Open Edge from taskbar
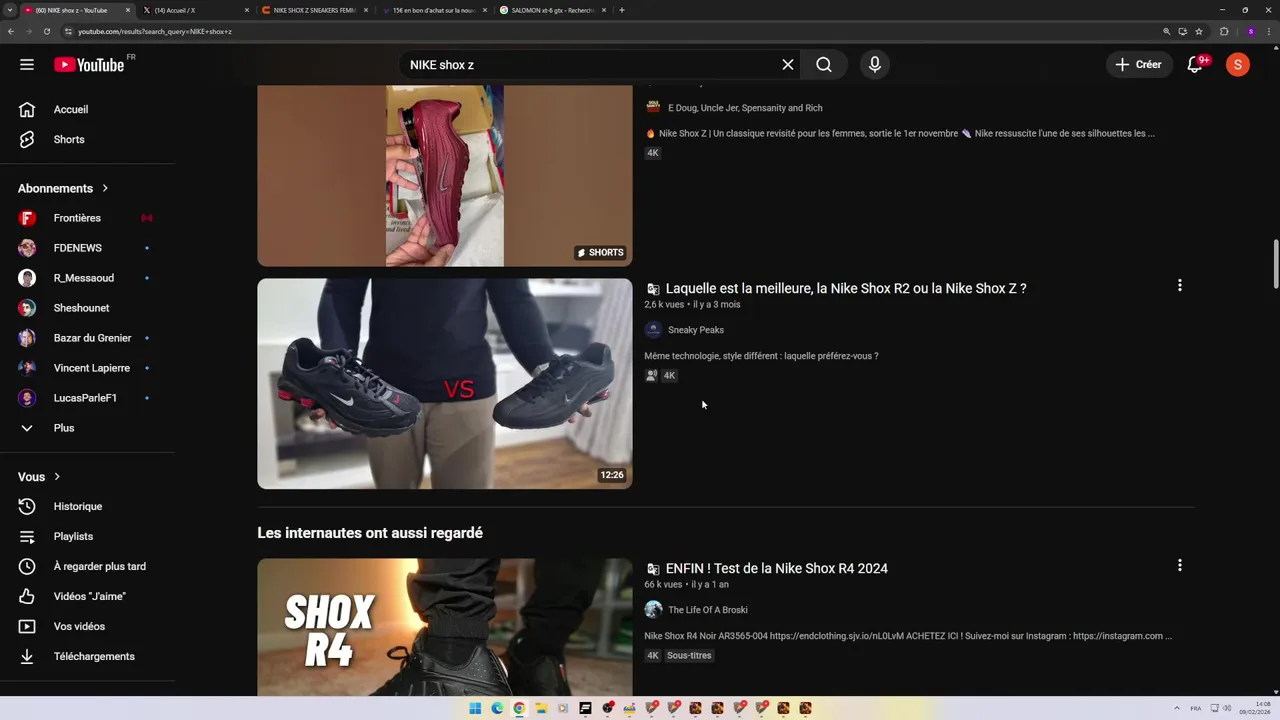The width and height of the screenshot is (1280, 720). [x=497, y=708]
